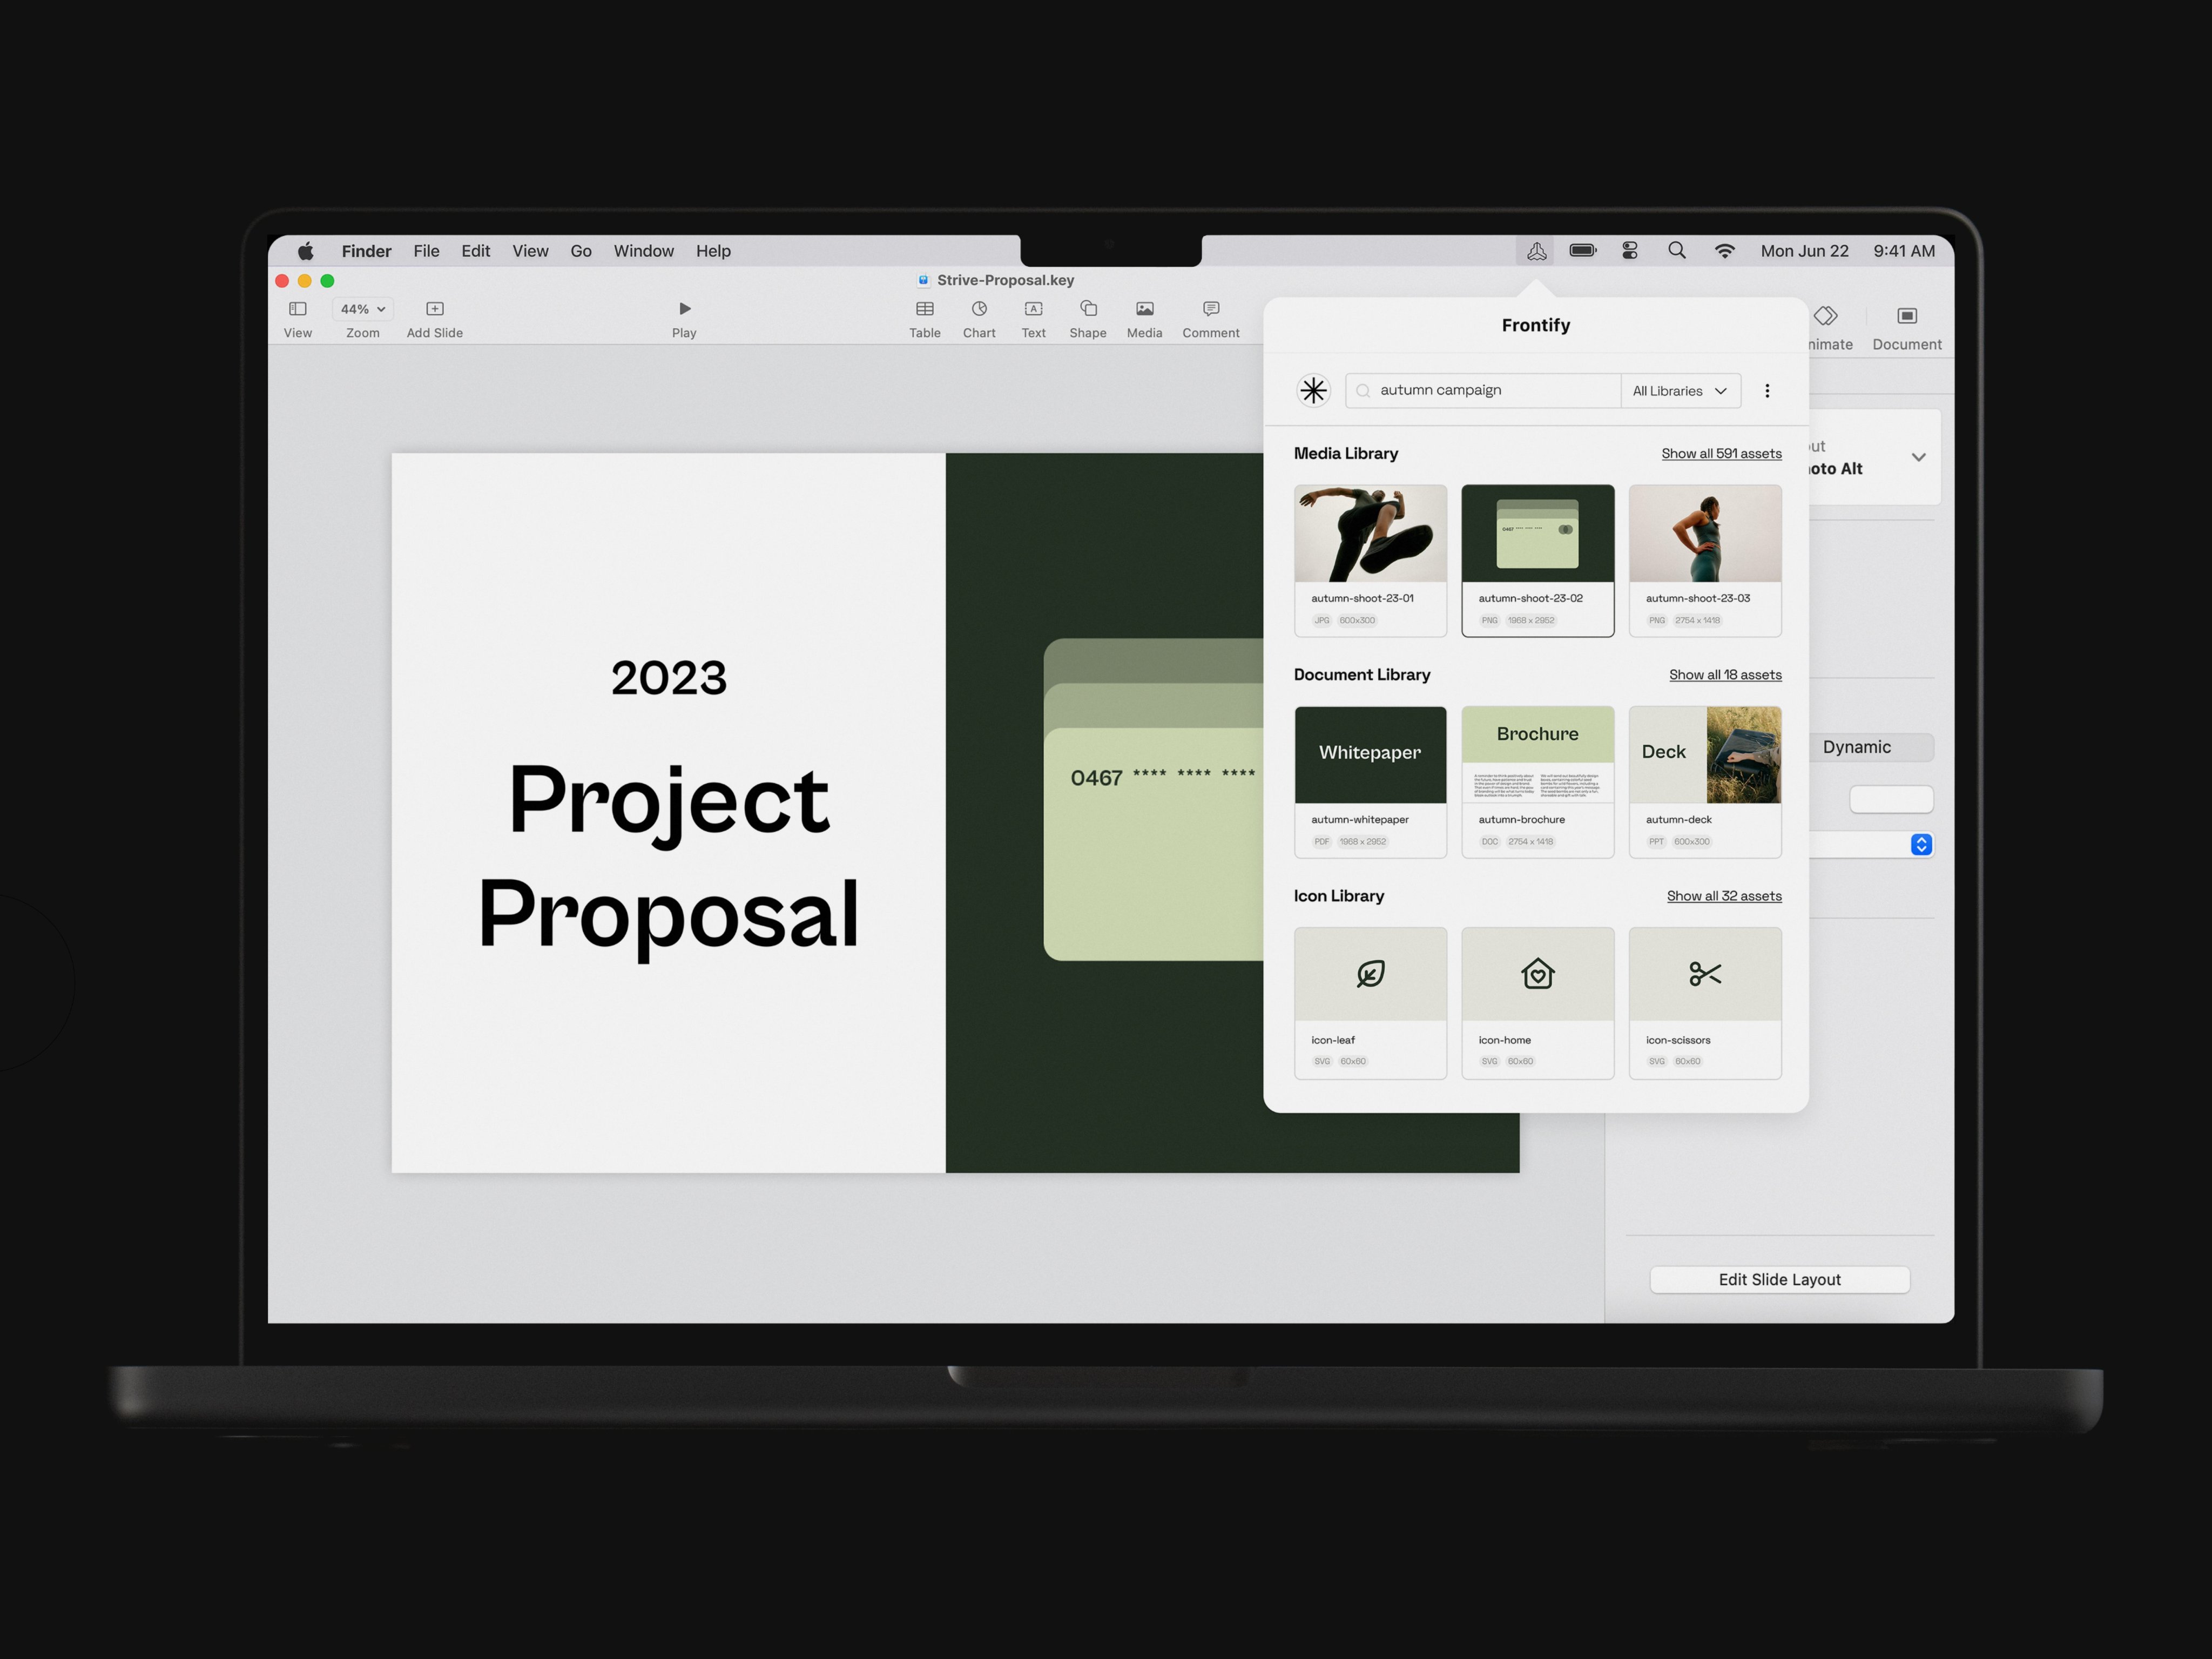Click the Mon Jun 22 date

click(x=1805, y=251)
